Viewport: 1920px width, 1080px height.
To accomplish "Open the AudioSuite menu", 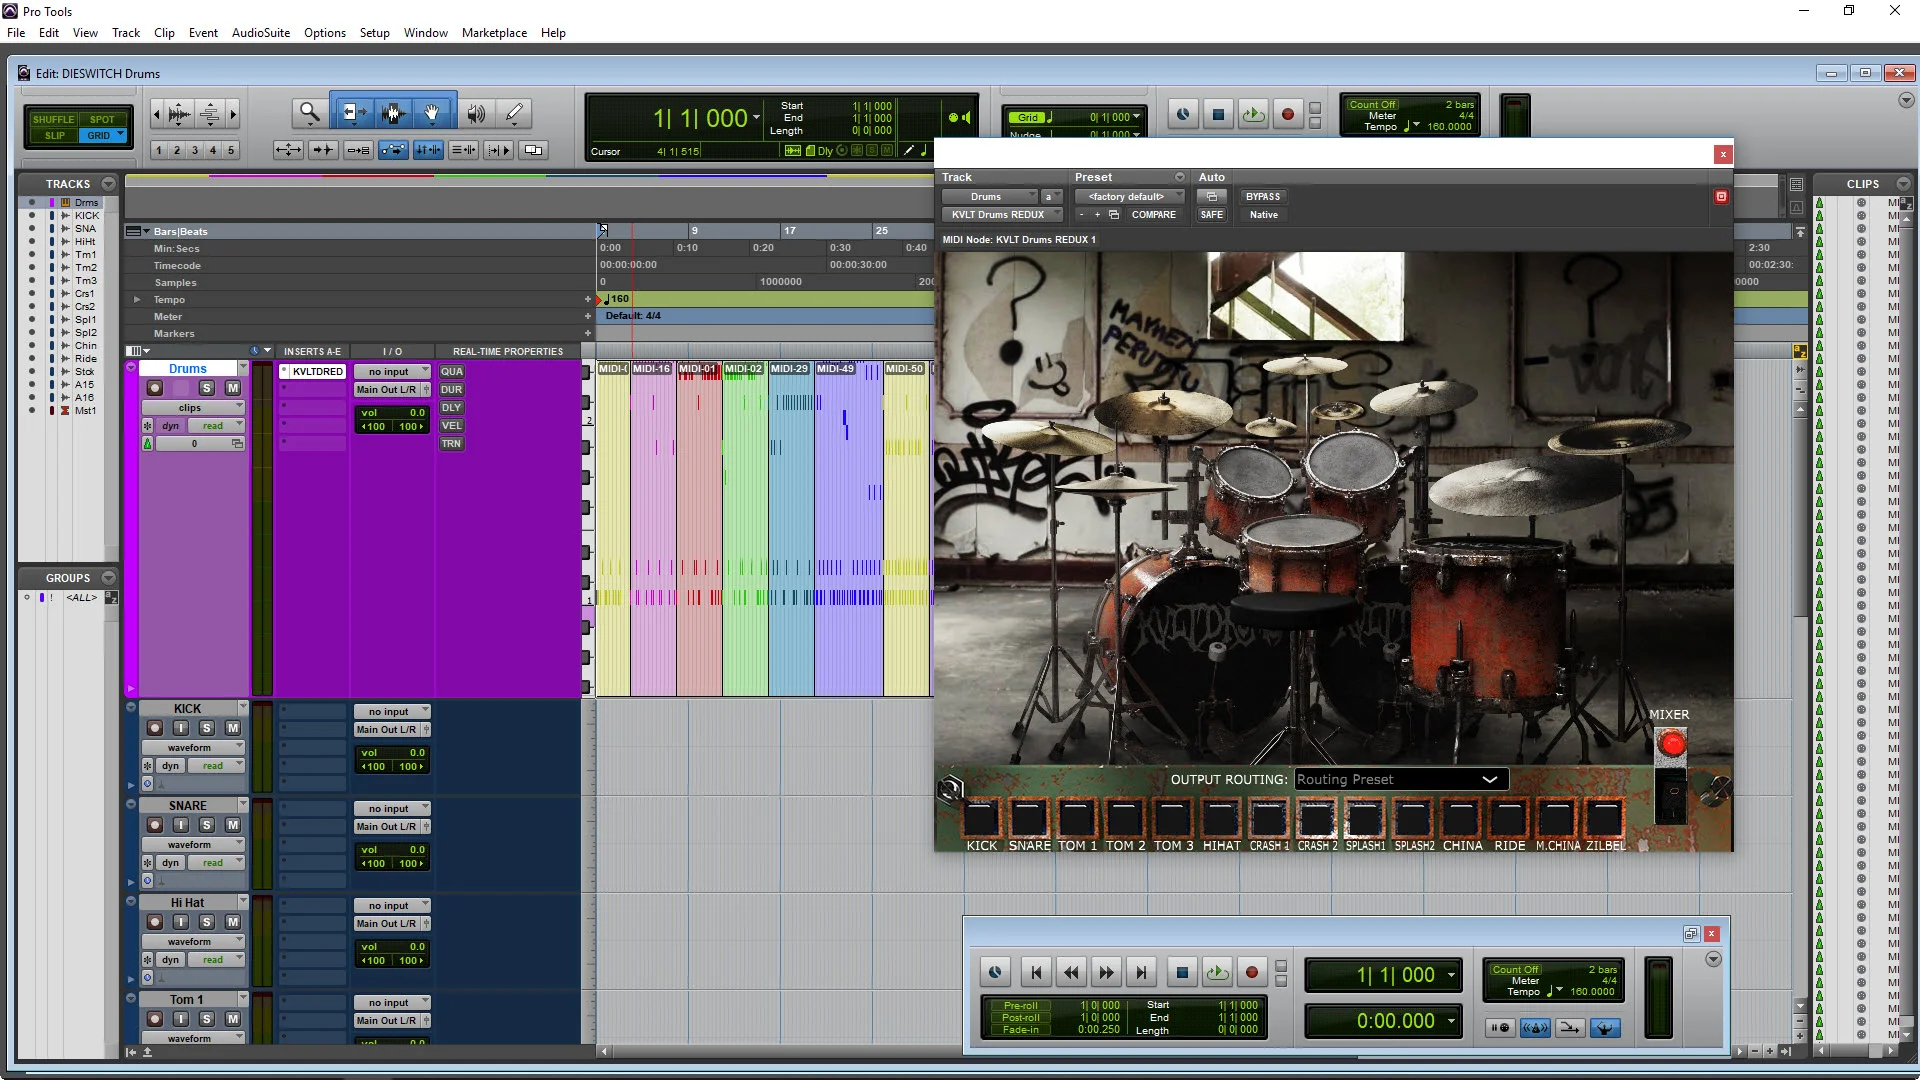I will coord(261,33).
